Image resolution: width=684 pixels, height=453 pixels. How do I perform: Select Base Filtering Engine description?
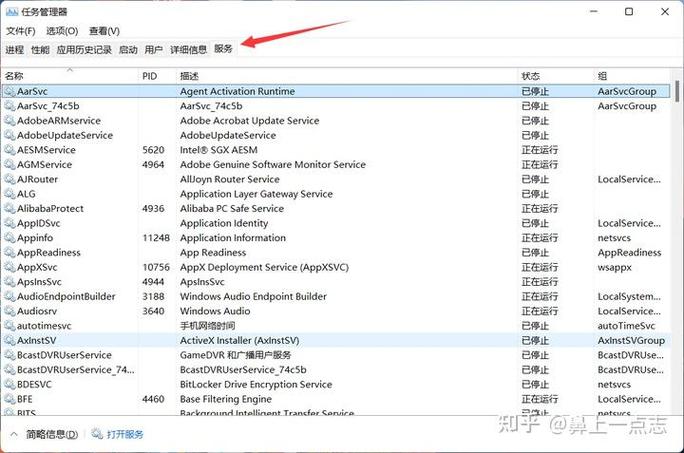tap(226, 399)
